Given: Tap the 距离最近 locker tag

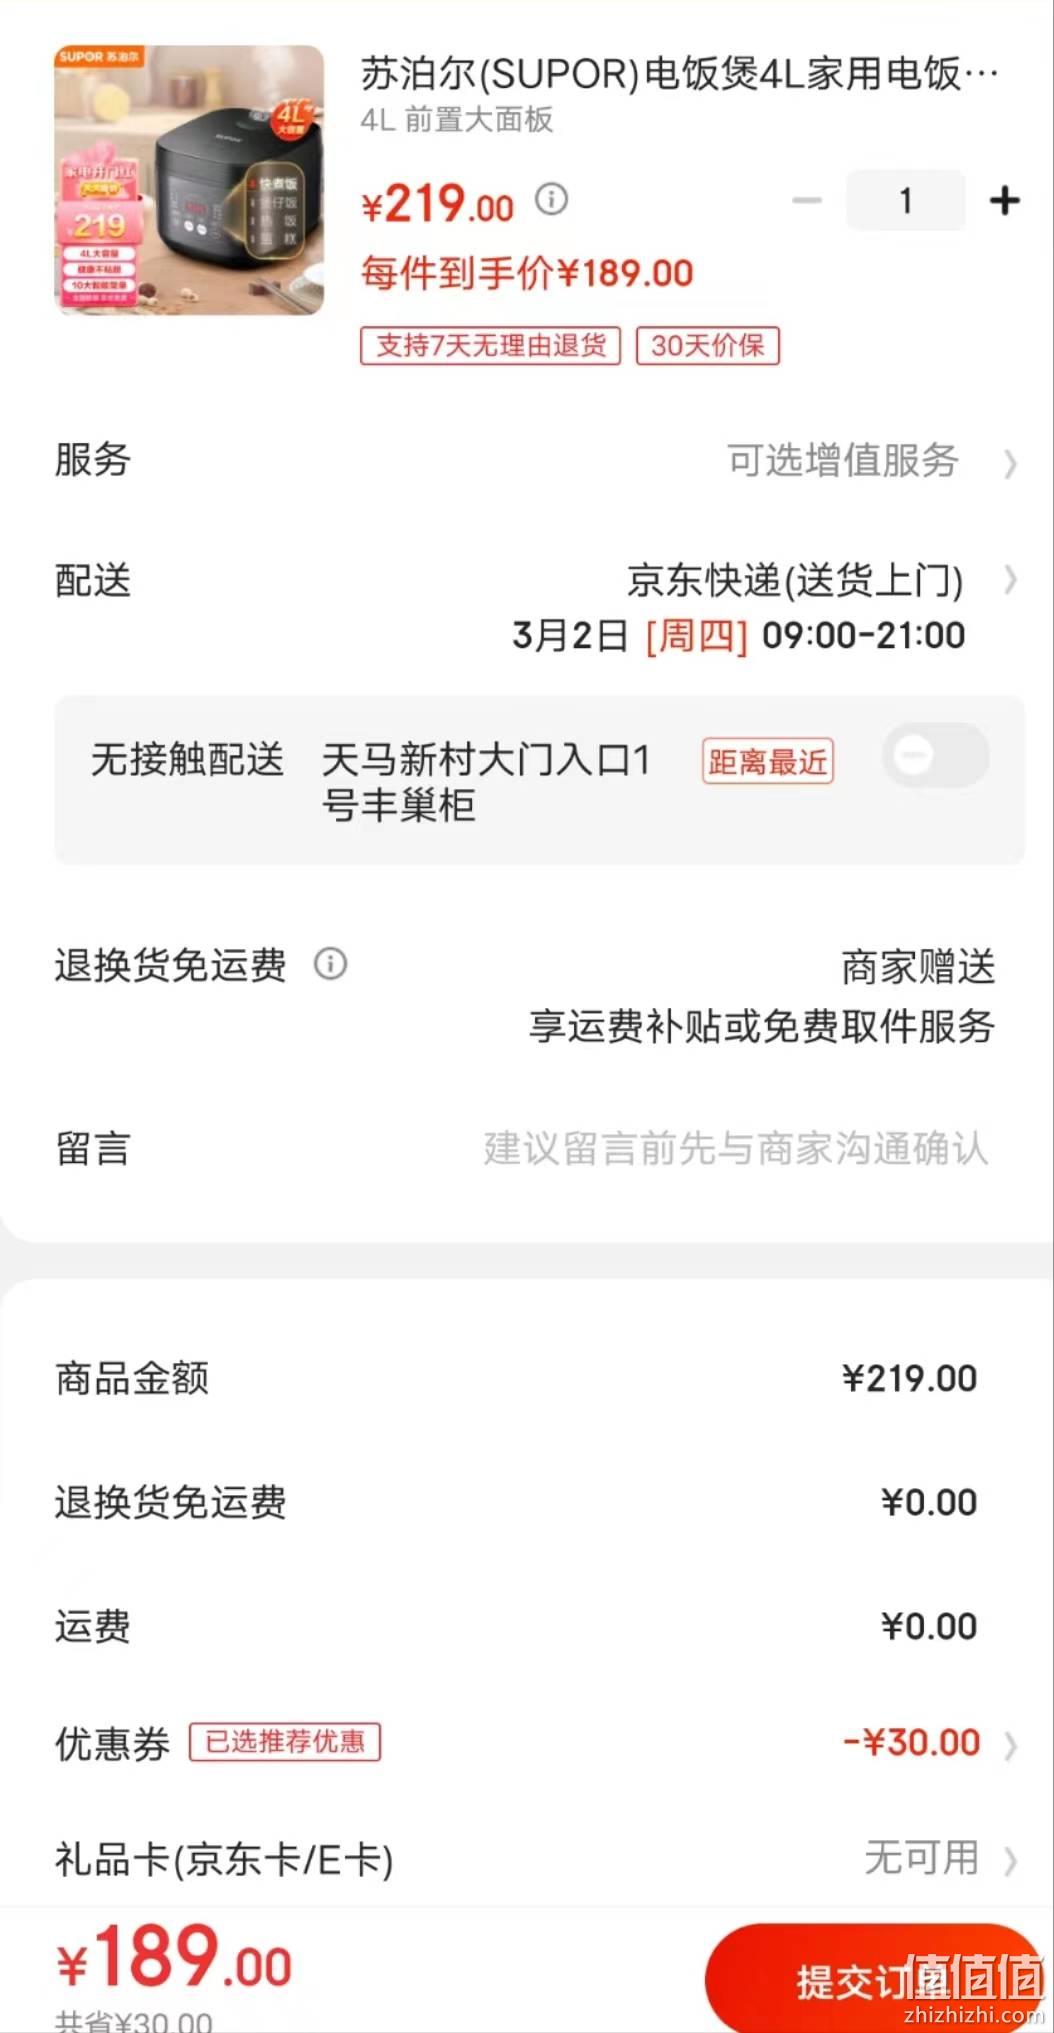Looking at the screenshot, I should click(768, 762).
